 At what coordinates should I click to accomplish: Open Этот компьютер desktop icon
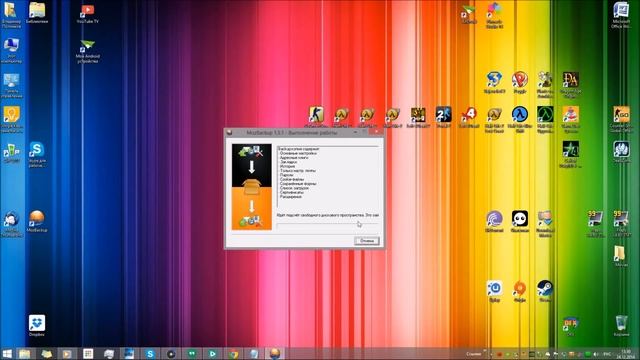pos(11,50)
